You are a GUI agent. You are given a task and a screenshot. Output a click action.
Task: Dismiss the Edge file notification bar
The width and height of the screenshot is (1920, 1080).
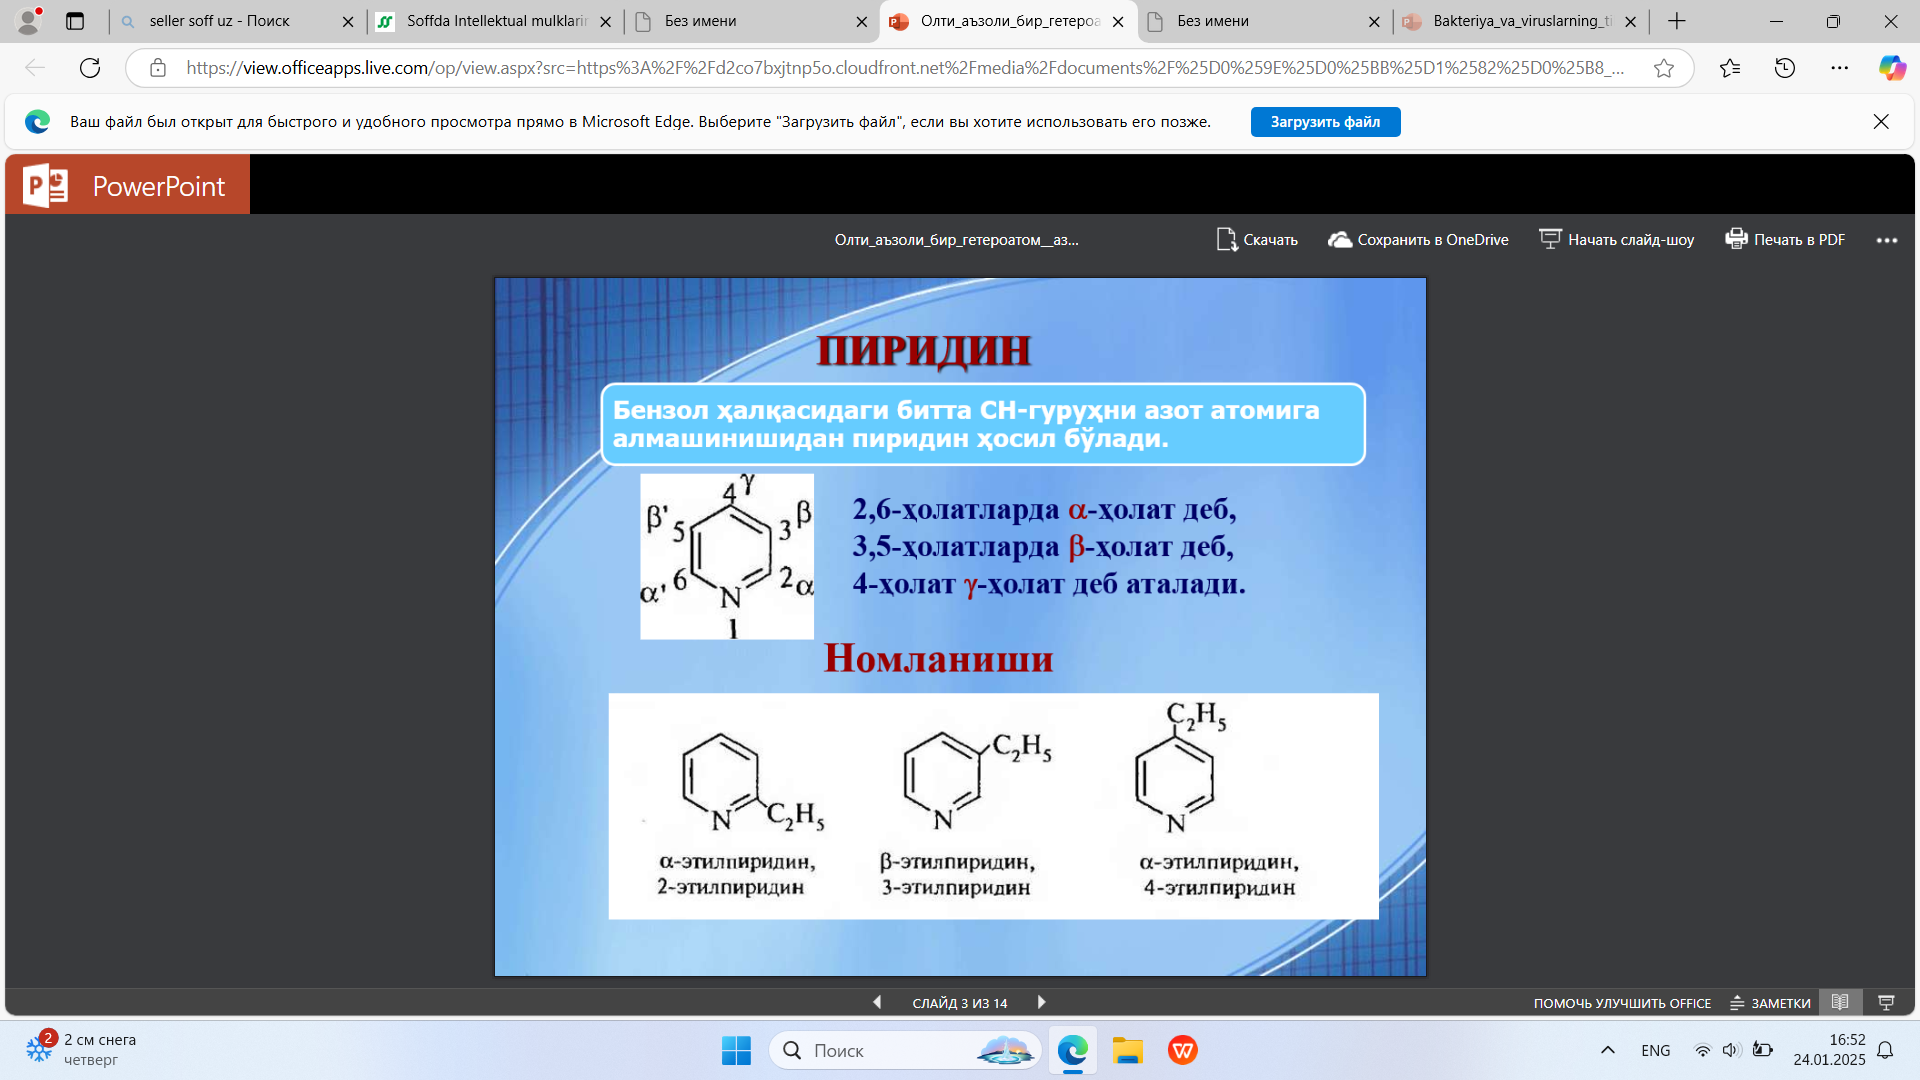pos(1880,122)
